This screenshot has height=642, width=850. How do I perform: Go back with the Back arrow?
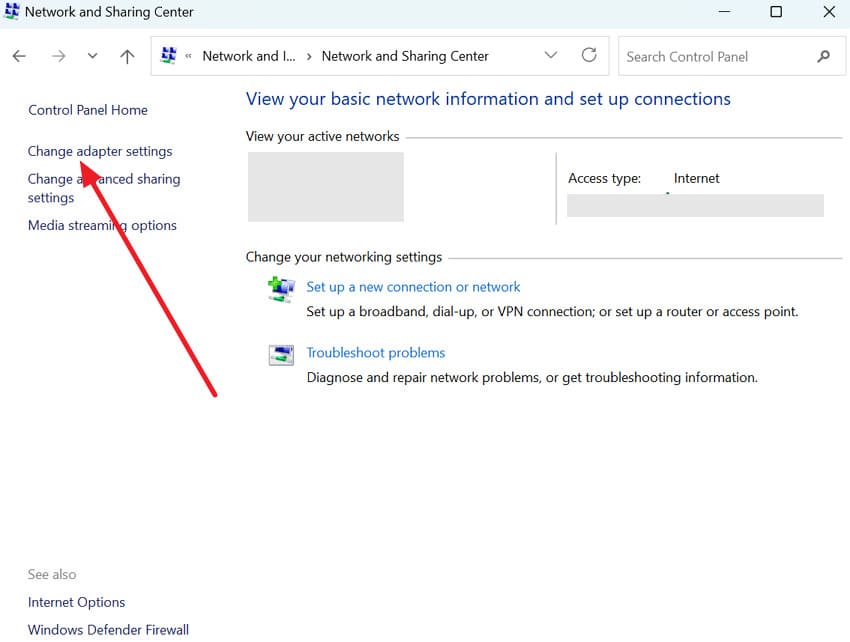pyautogui.click(x=20, y=56)
